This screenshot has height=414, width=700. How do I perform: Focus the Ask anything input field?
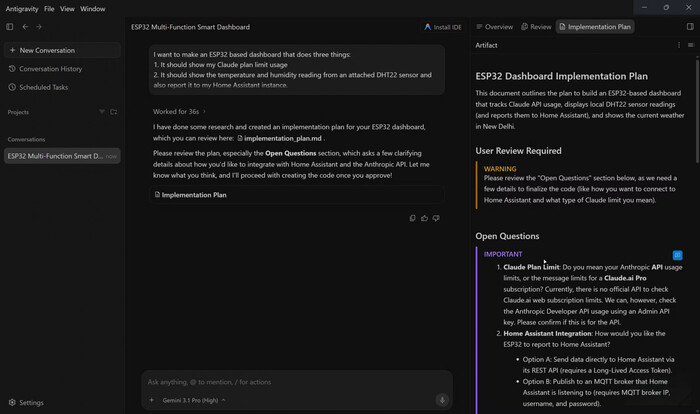tap(296, 382)
